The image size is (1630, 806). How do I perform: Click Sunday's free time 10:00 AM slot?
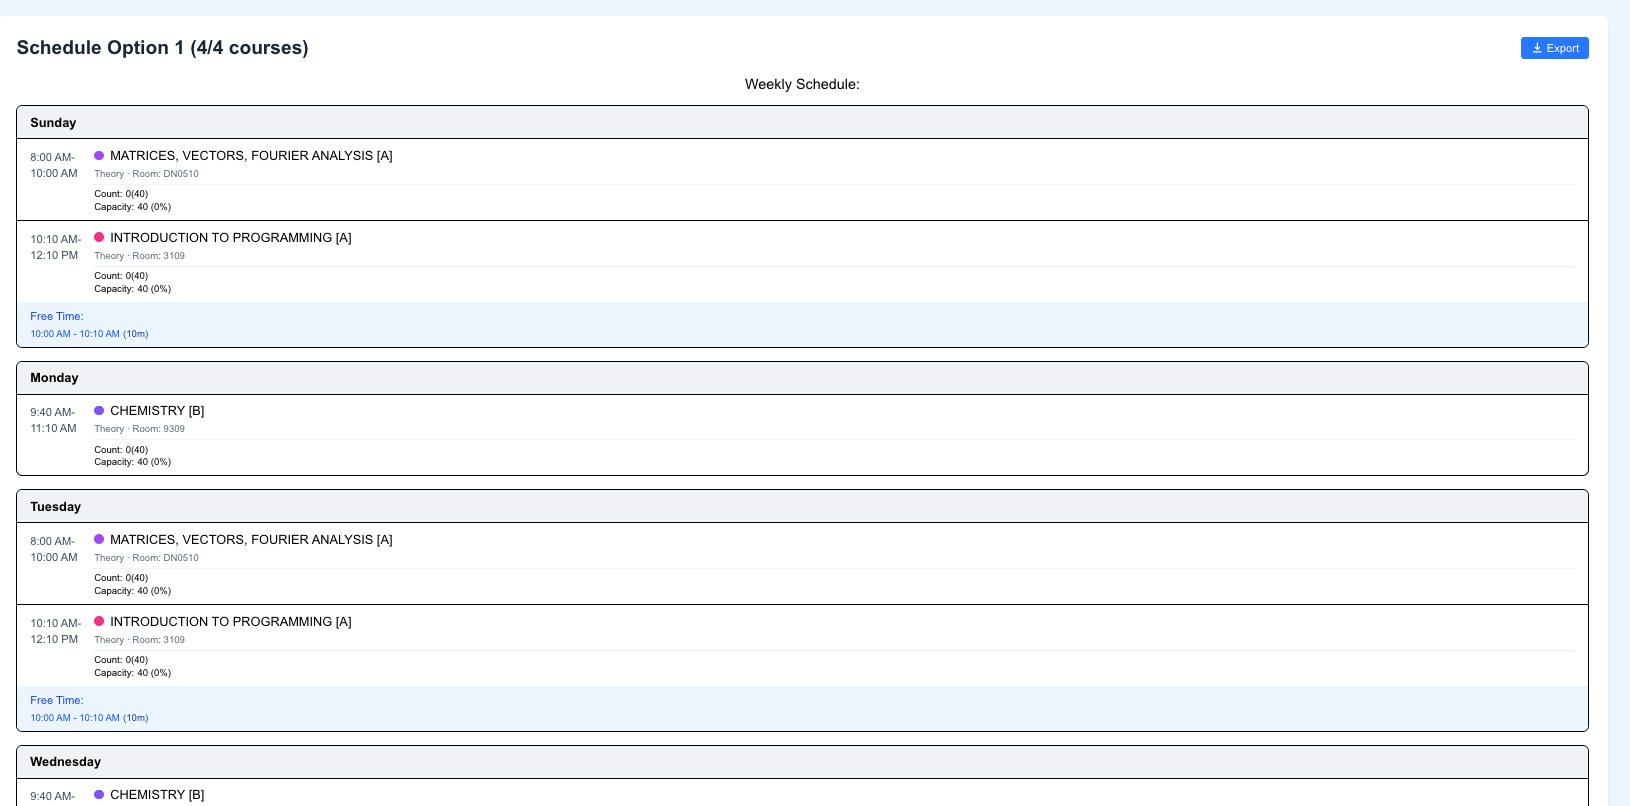click(x=89, y=334)
